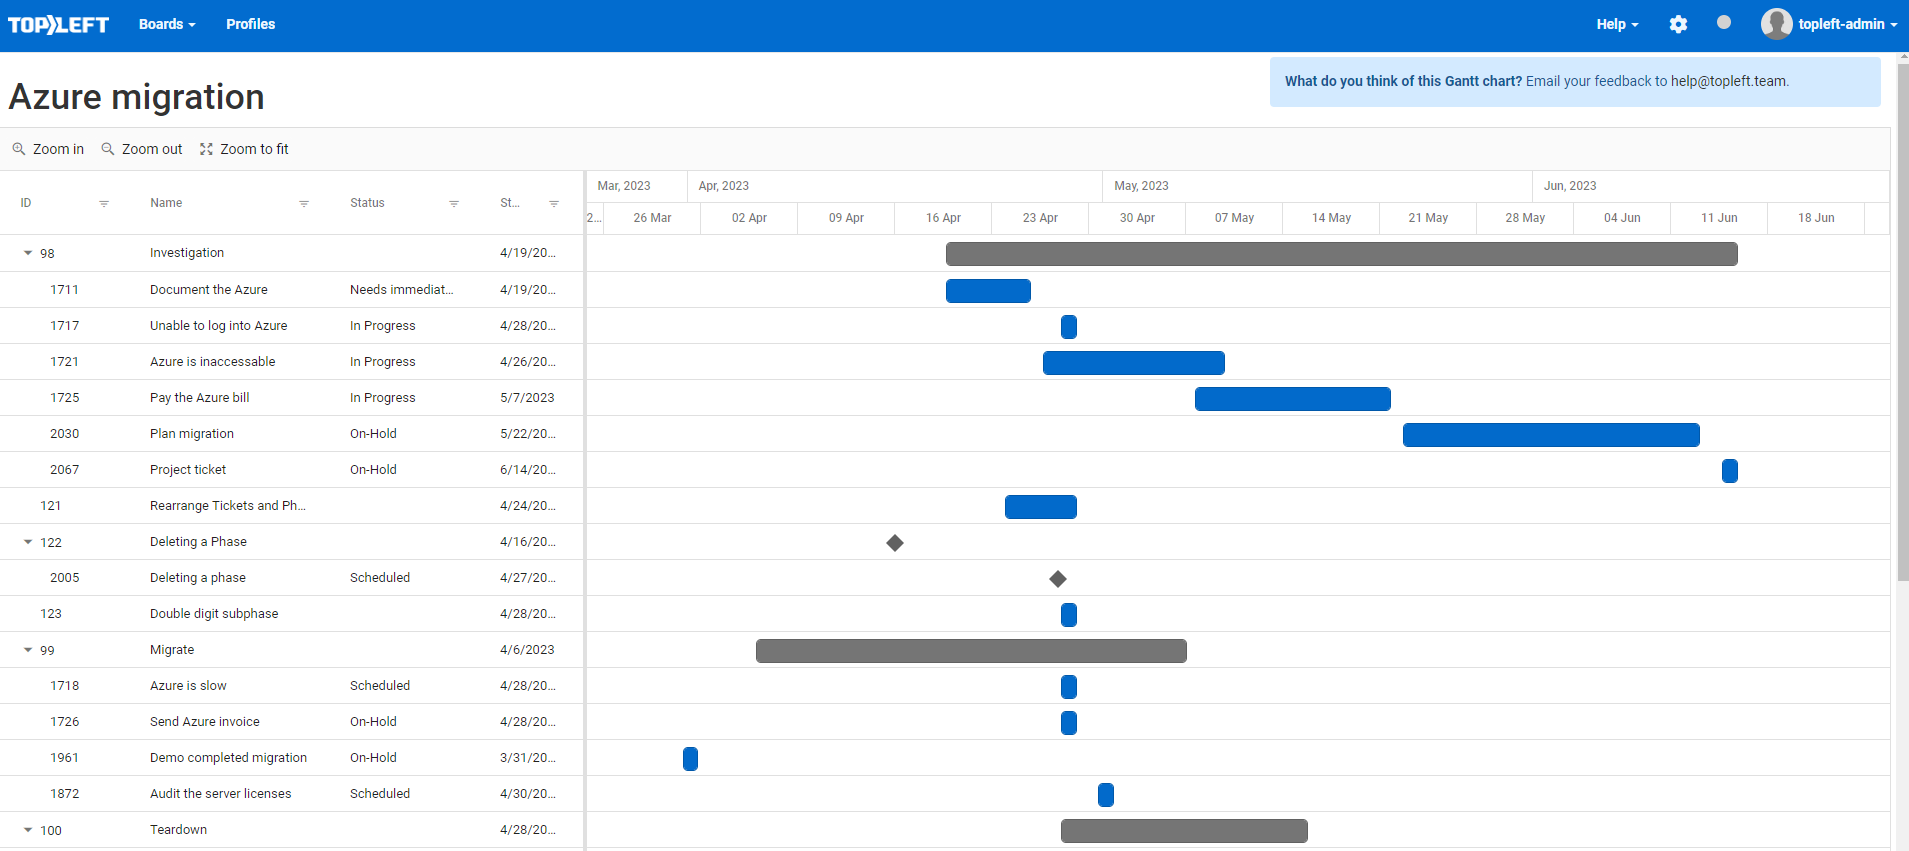Open the St... column filter icon
1909x851 pixels.
point(553,204)
